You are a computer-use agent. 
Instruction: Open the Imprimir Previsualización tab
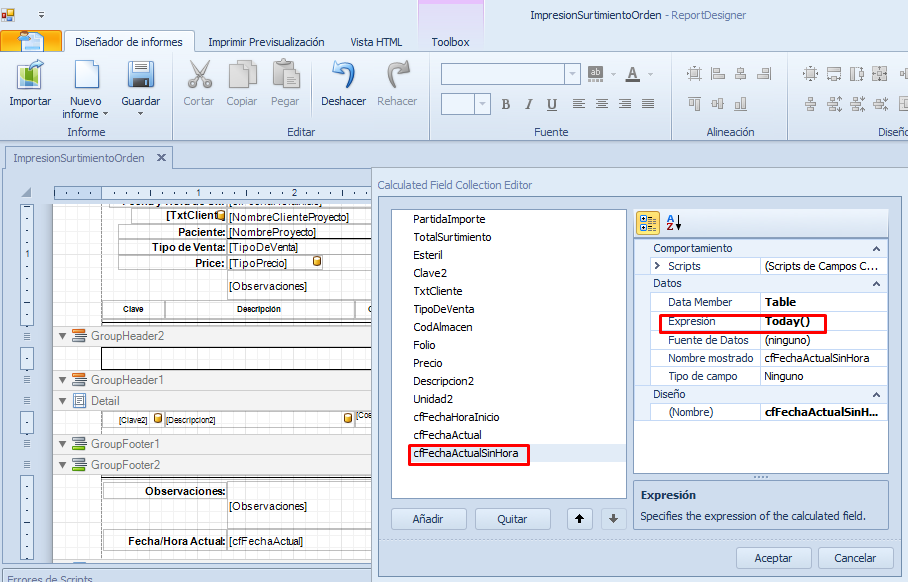click(x=266, y=42)
